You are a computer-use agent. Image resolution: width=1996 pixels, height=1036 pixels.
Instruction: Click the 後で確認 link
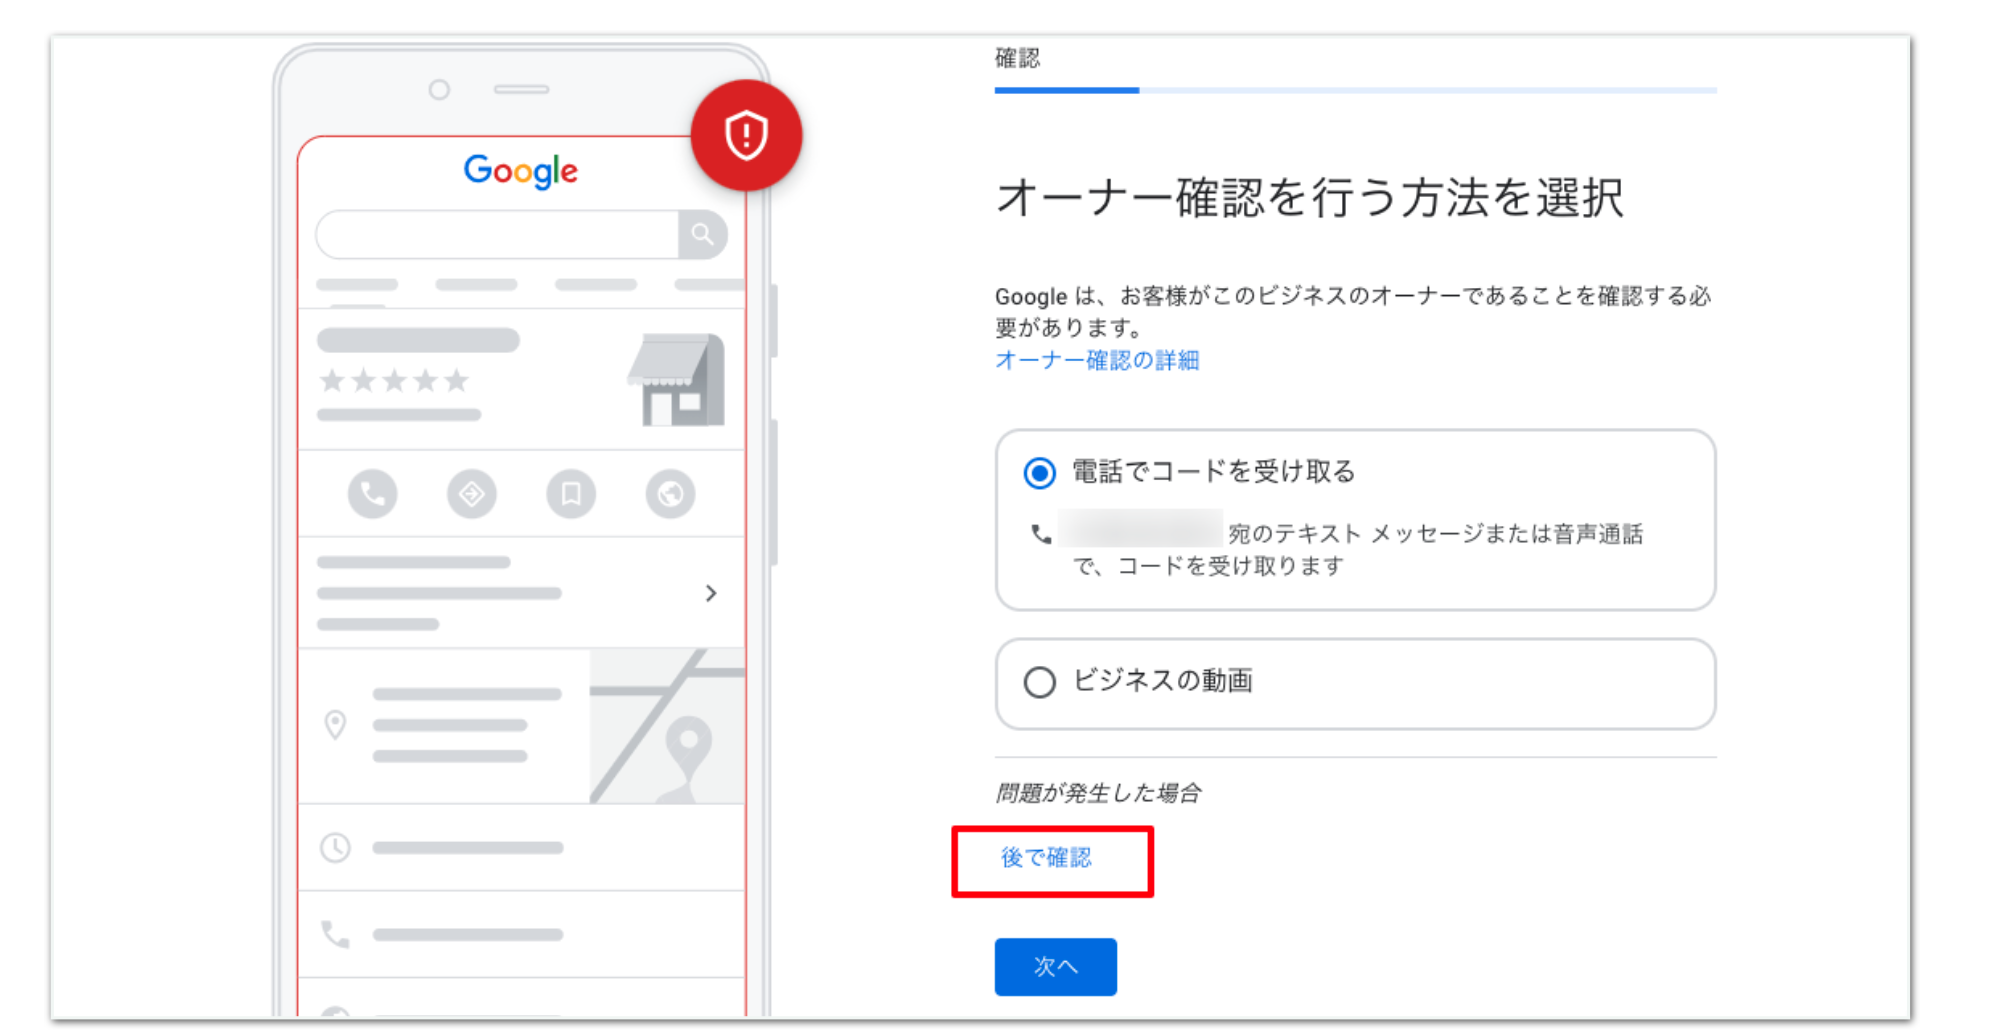click(x=1046, y=857)
